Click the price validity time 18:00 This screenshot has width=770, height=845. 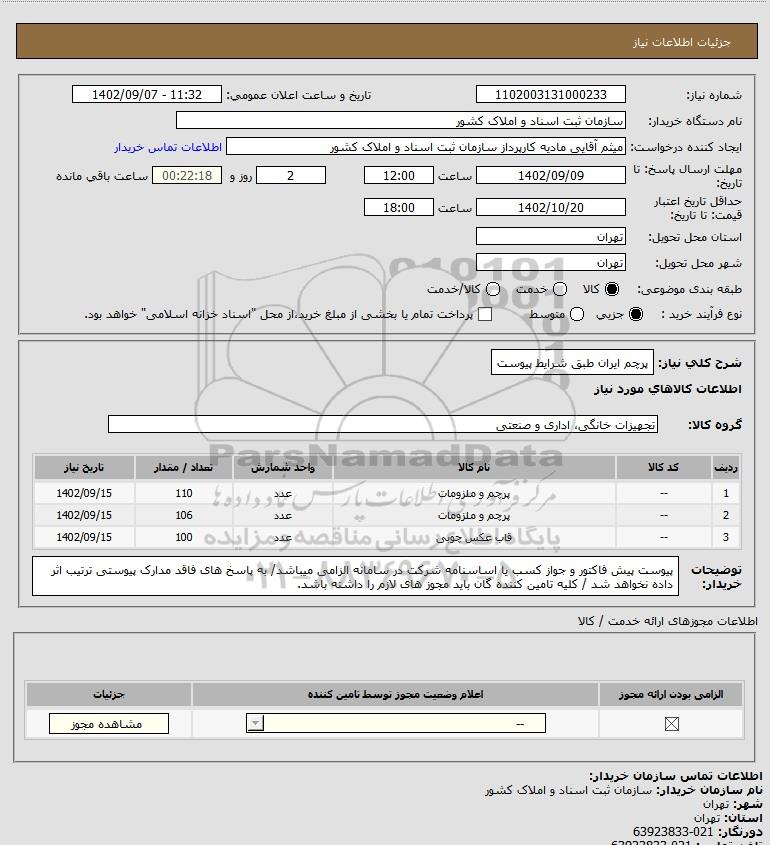coord(399,207)
